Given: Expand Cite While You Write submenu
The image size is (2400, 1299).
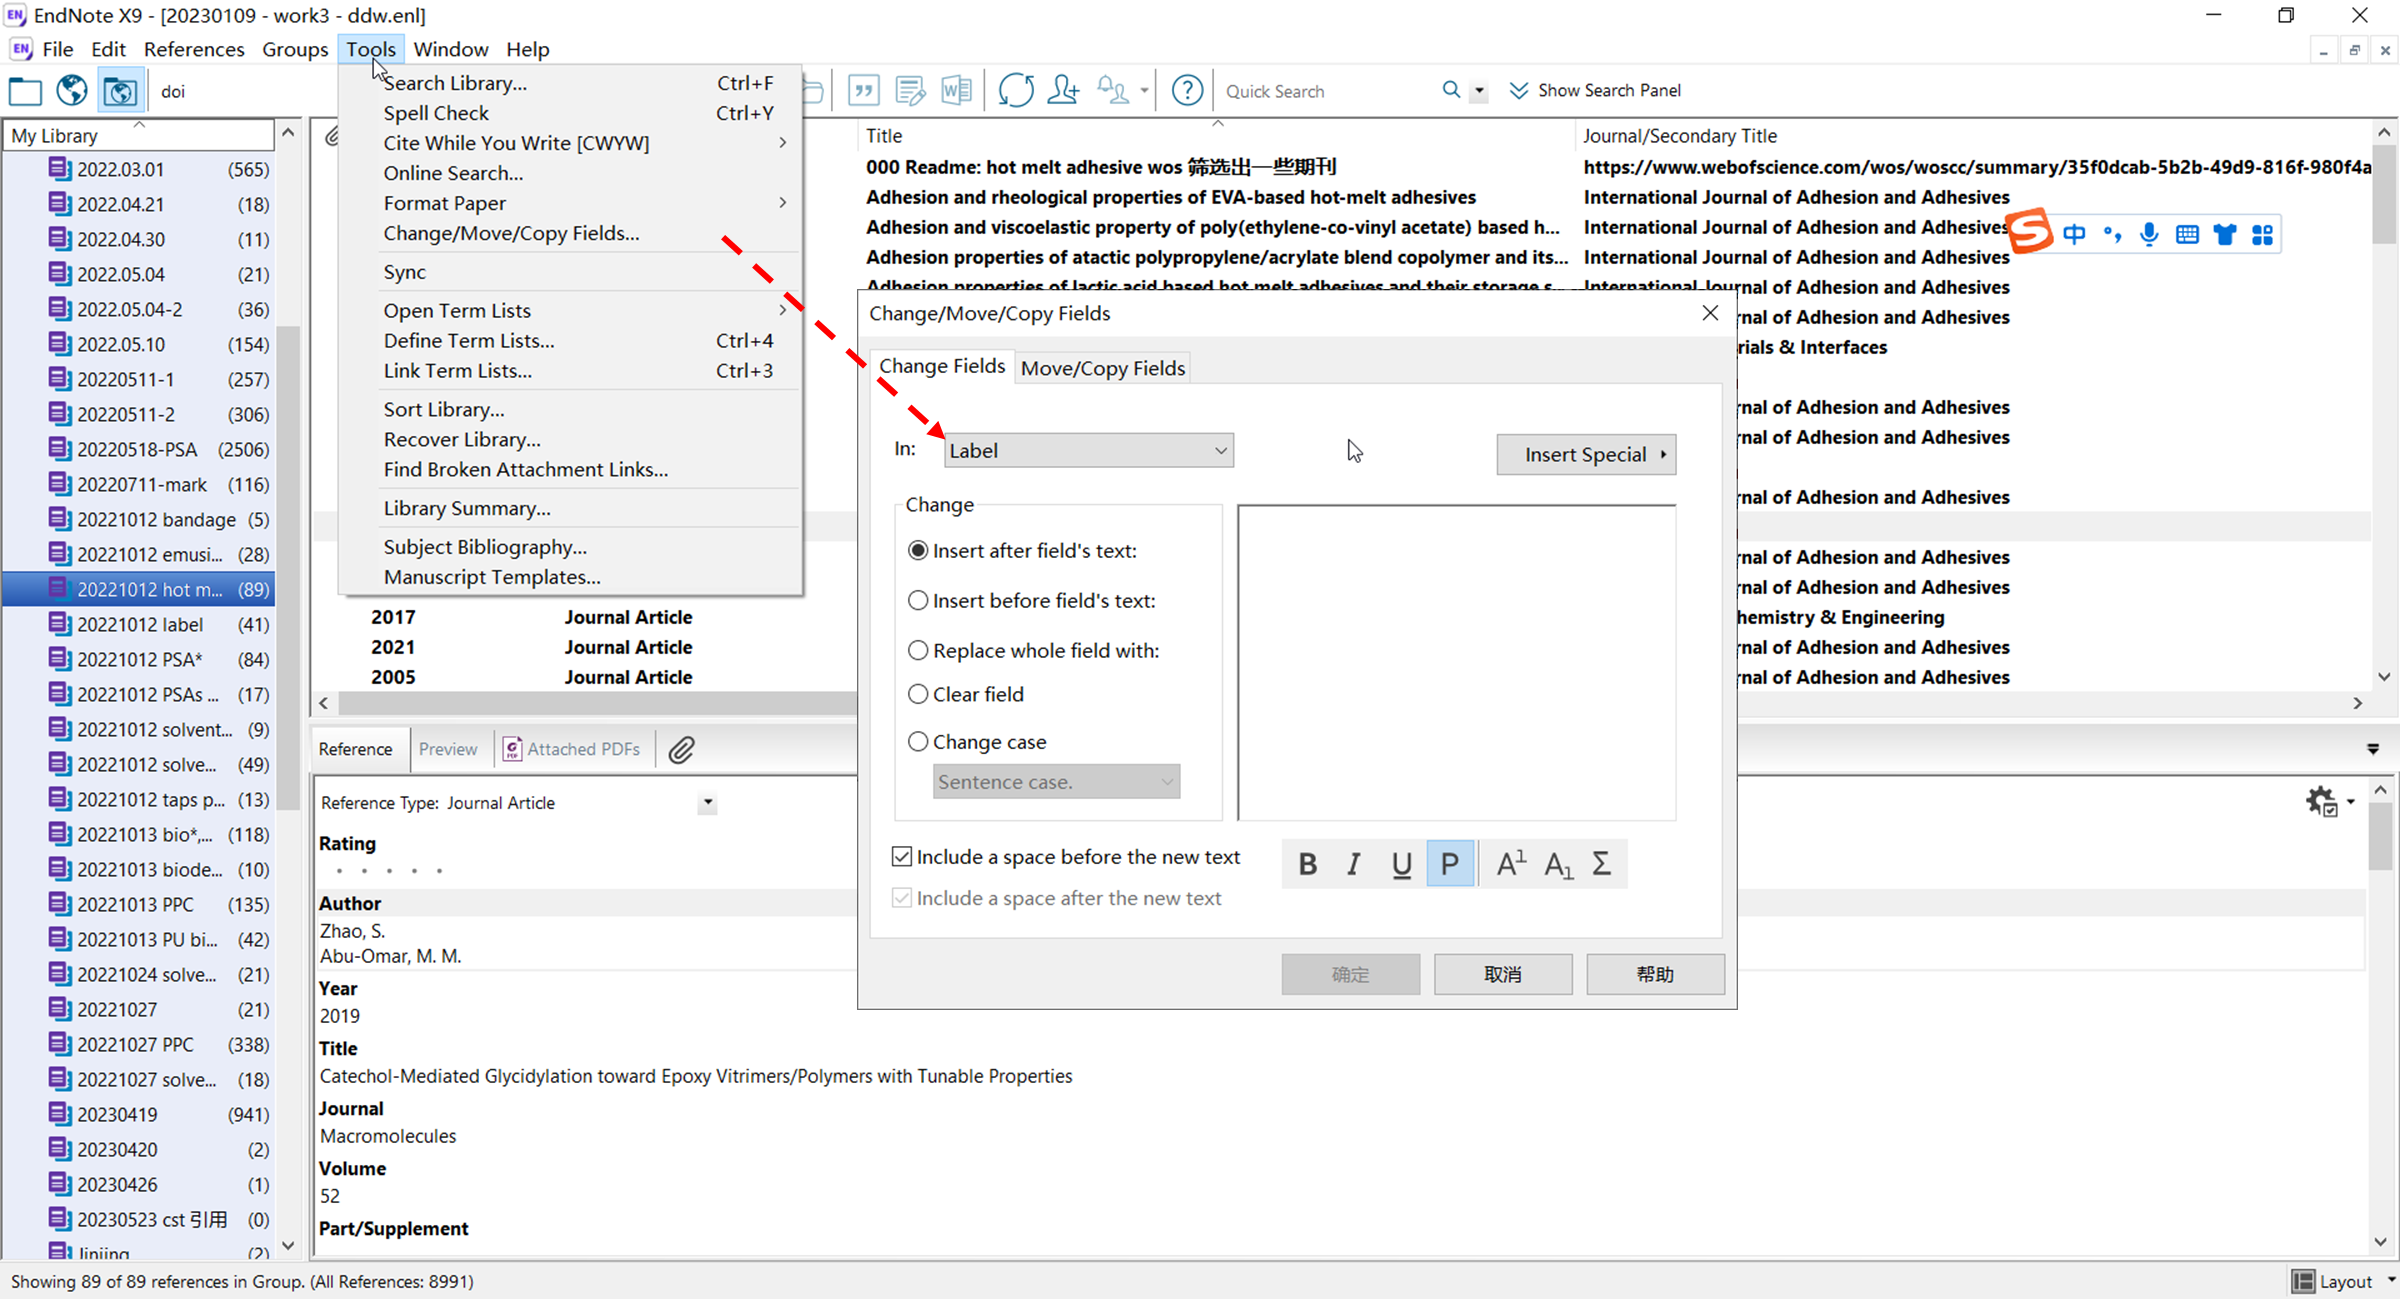Looking at the screenshot, I should coord(783,143).
